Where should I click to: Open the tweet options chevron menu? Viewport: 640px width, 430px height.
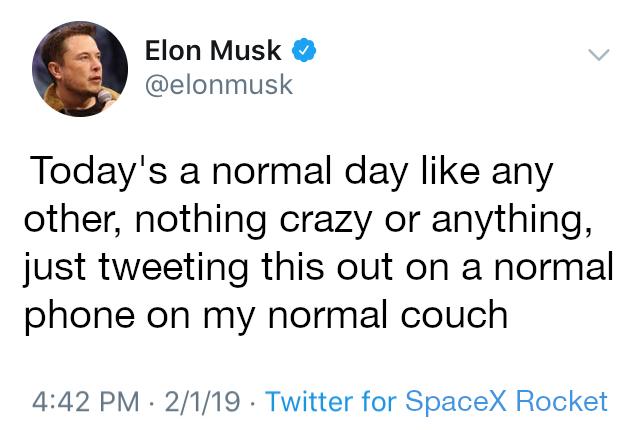tap(599, 54)
